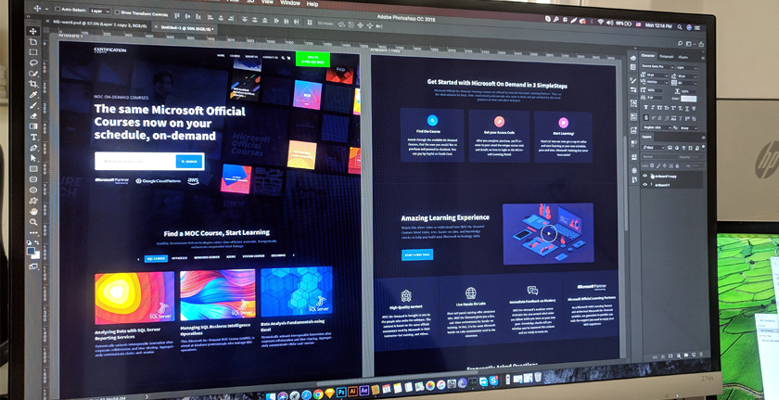The width and height of the screenshot is (779, 400).
Task: Select the Eraser tool
Action: 33,115
